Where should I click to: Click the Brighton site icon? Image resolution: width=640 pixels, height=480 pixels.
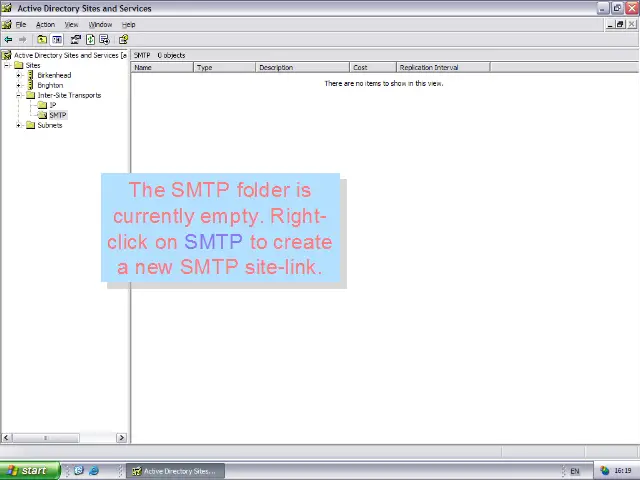[31, 85]
